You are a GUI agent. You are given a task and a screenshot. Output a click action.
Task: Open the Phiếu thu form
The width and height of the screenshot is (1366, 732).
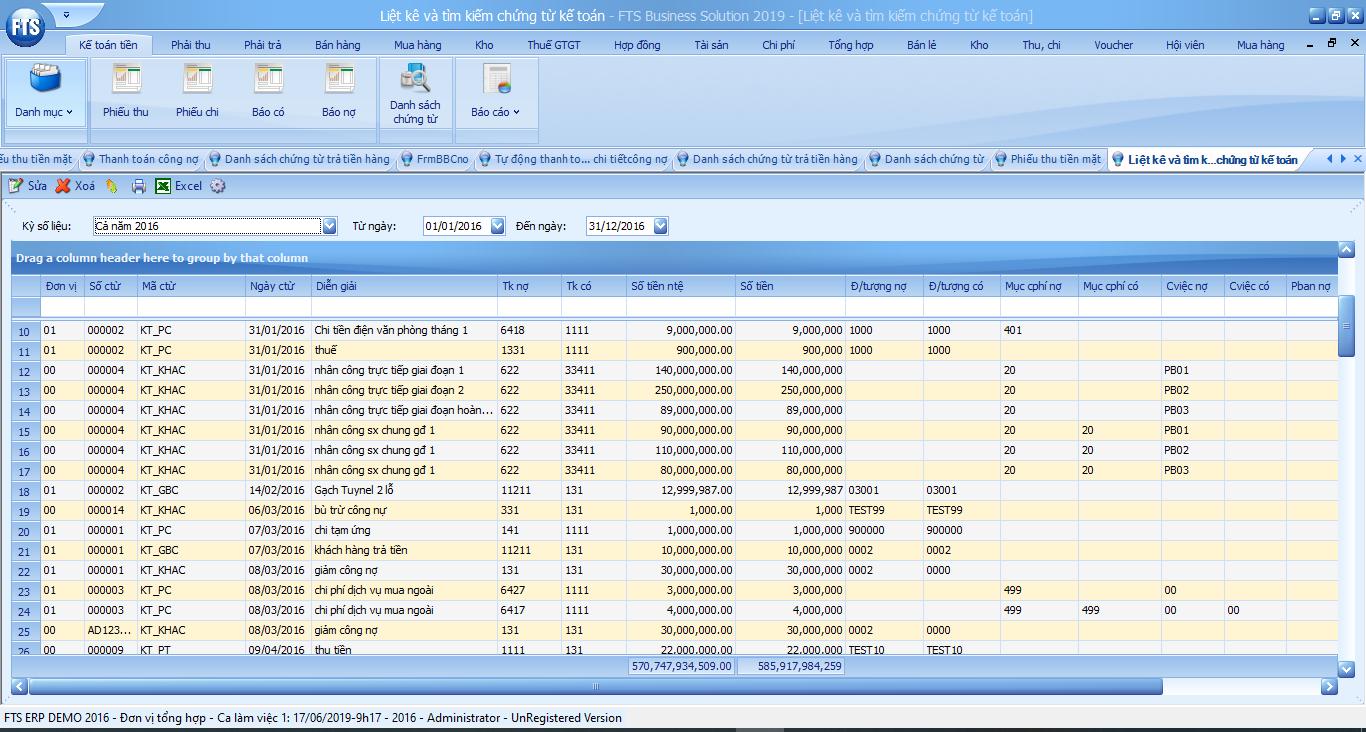(x=126, y=93)
